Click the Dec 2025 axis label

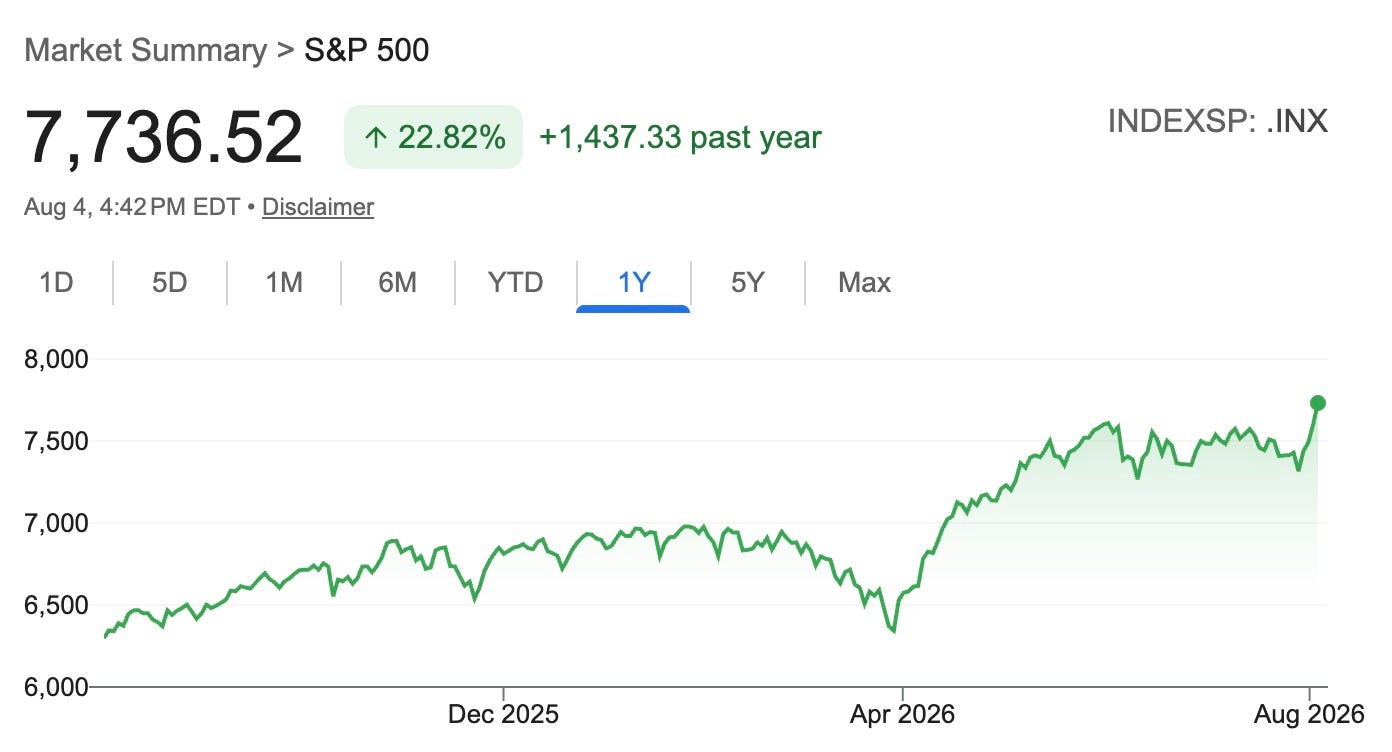[x=503, y=715]
